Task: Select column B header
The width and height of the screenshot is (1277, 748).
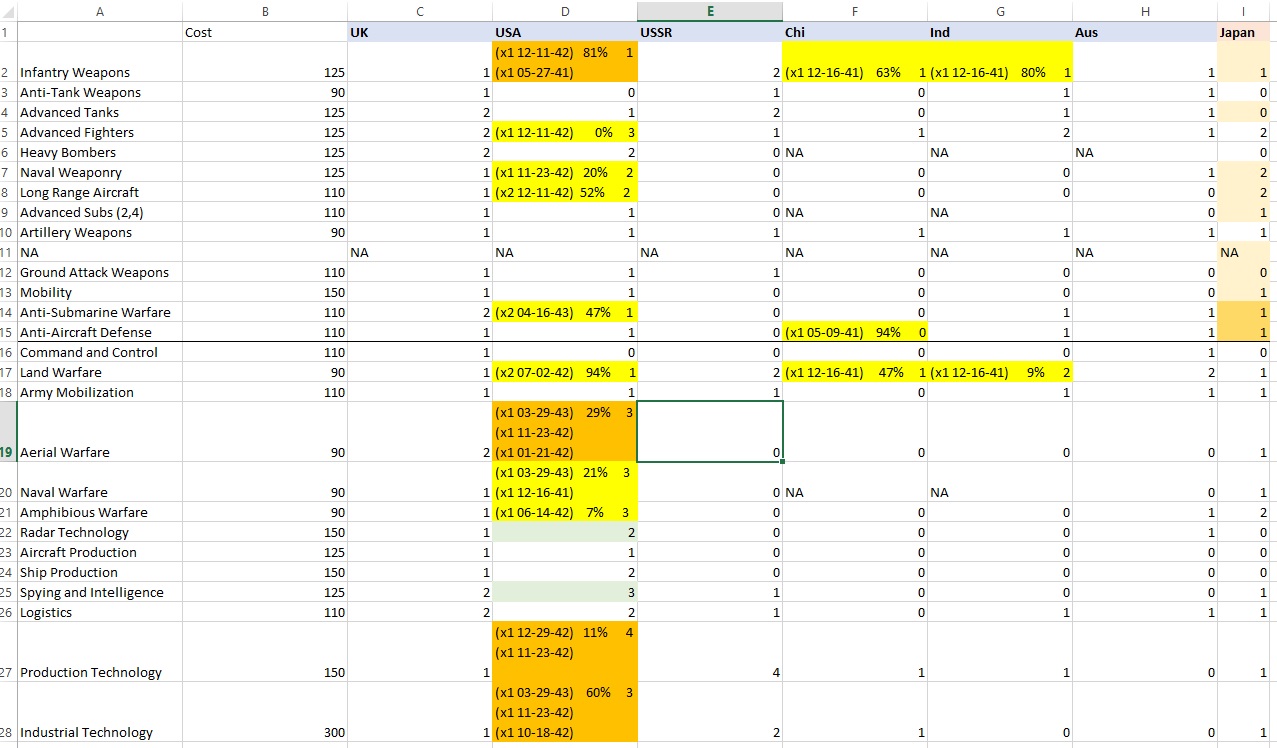Action: (264, 11)
